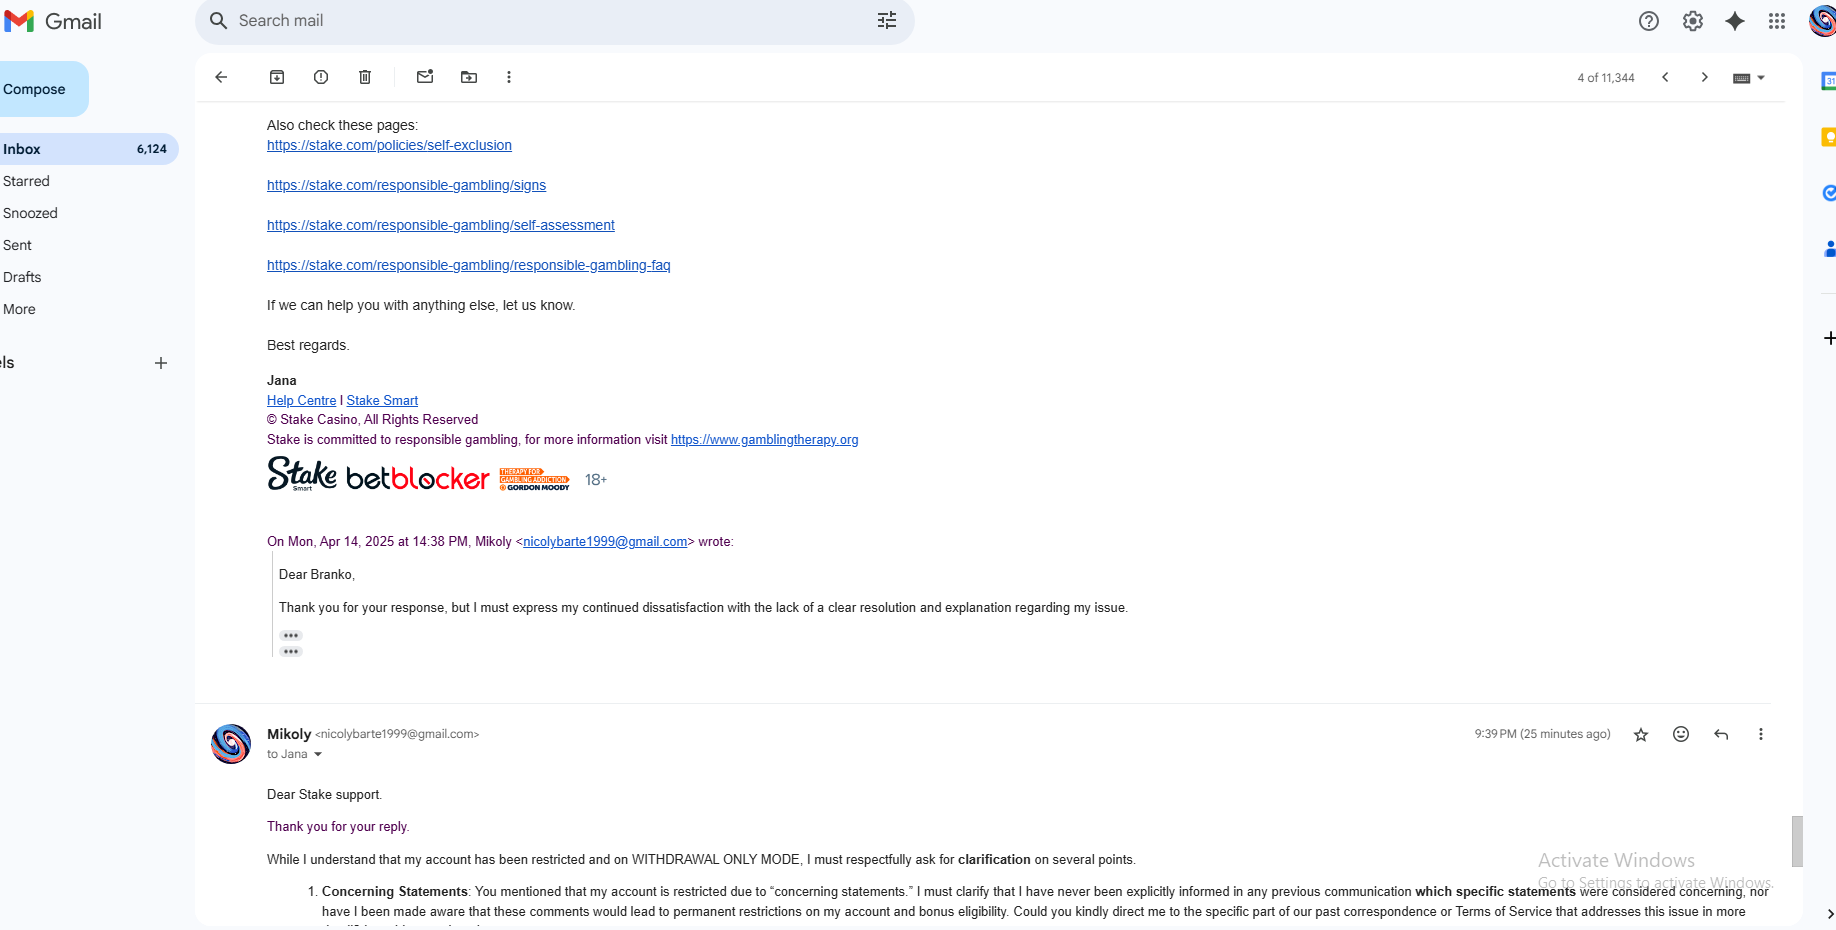The height and width of the screenshot is (930, 1836).
Task: Go to older conversation arrow
Action: [x=1705, y=77]
